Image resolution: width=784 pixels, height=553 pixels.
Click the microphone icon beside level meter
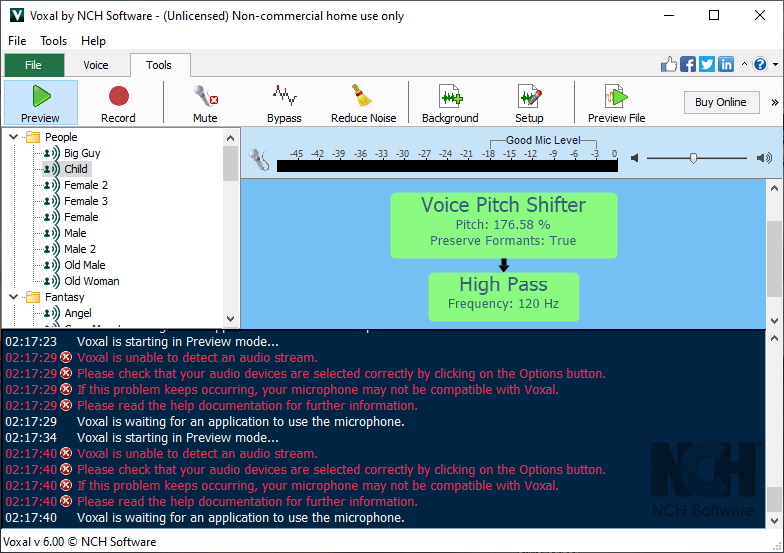pyautogui.click(x=259, y=160)
